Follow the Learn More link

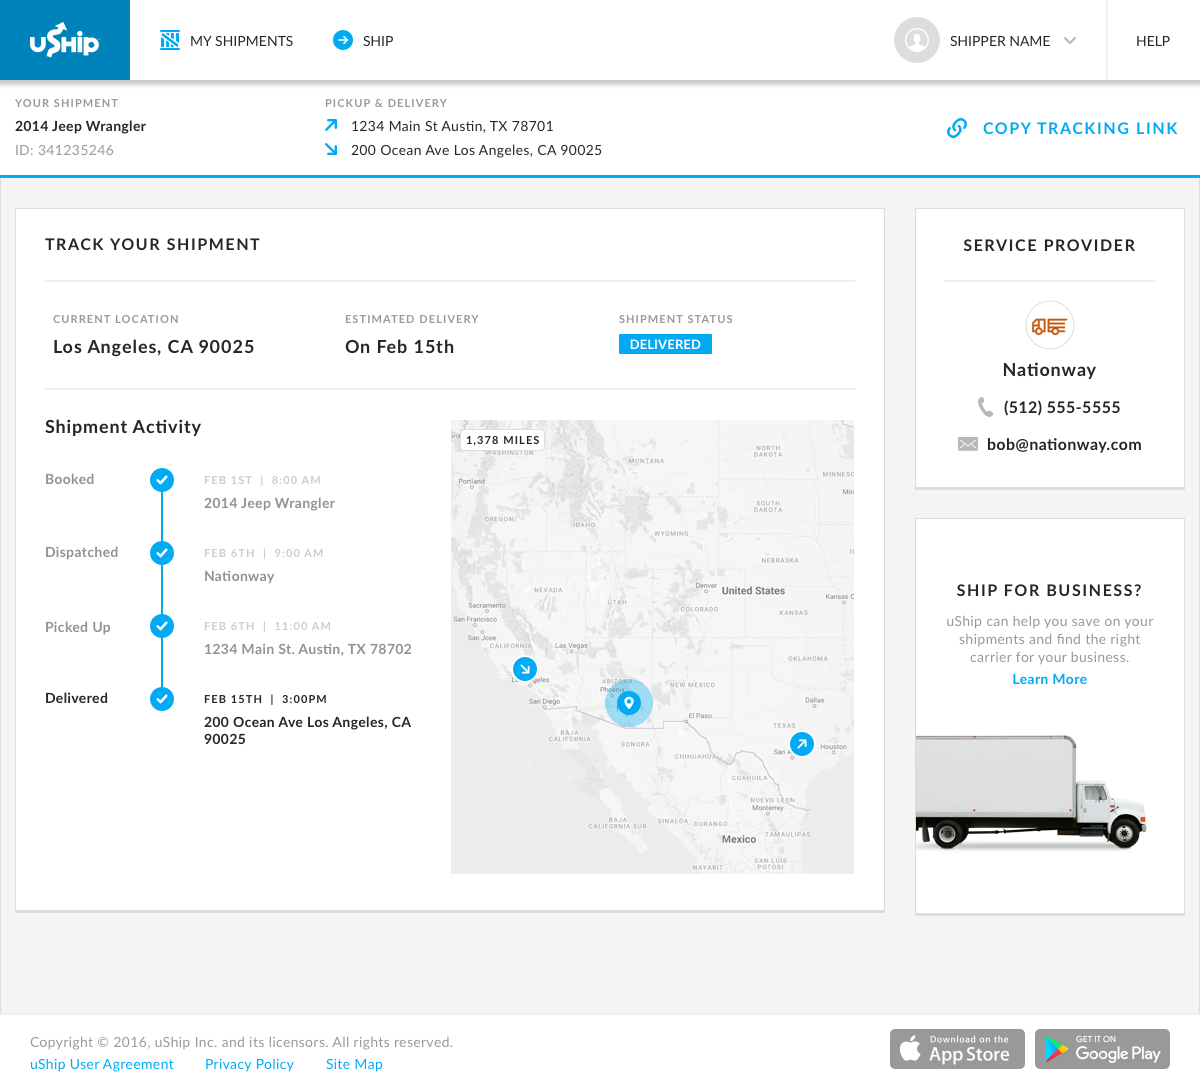(1049, 679)
